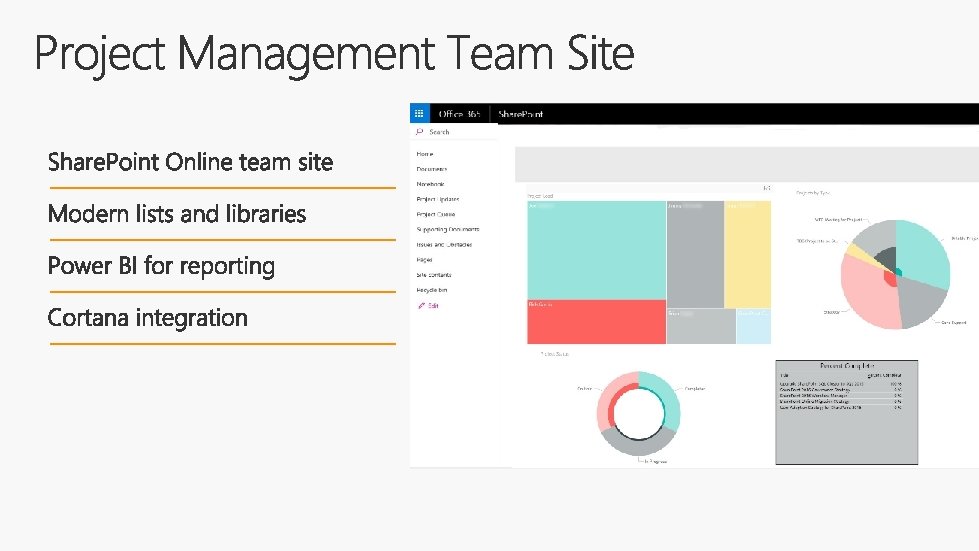This screenshot has width=979, height=551.
Task: Open the Office 365 app launcher waffle
Action: click(x=420, y=114)
